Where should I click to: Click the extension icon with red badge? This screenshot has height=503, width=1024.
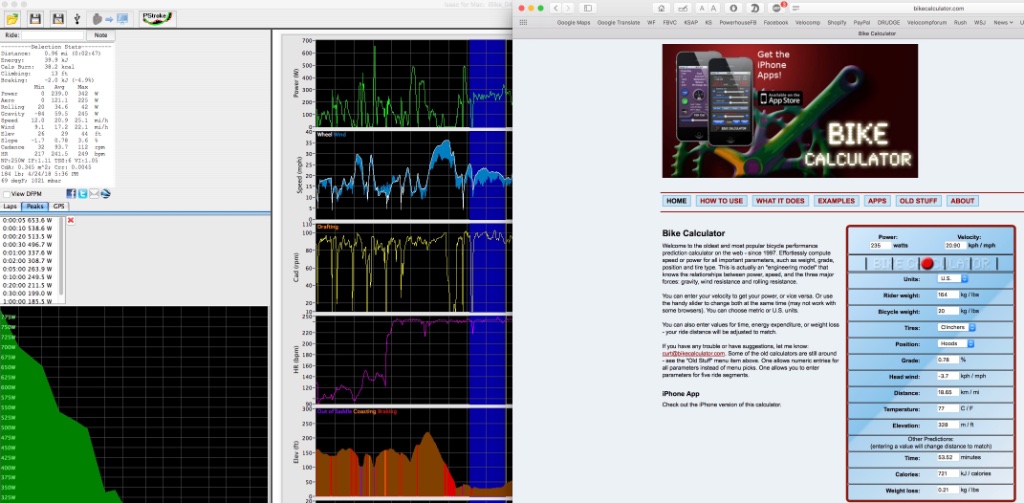click(778, 8)
